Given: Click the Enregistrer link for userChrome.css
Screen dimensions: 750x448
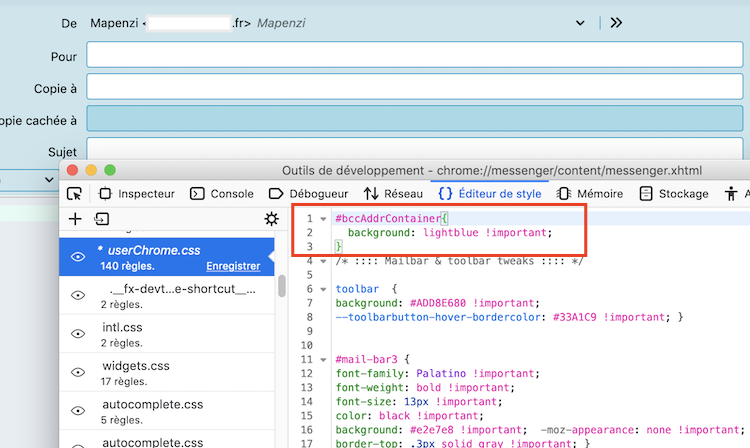Looking at the screenshot, I should pyautogui.click(x=233, y=267).
